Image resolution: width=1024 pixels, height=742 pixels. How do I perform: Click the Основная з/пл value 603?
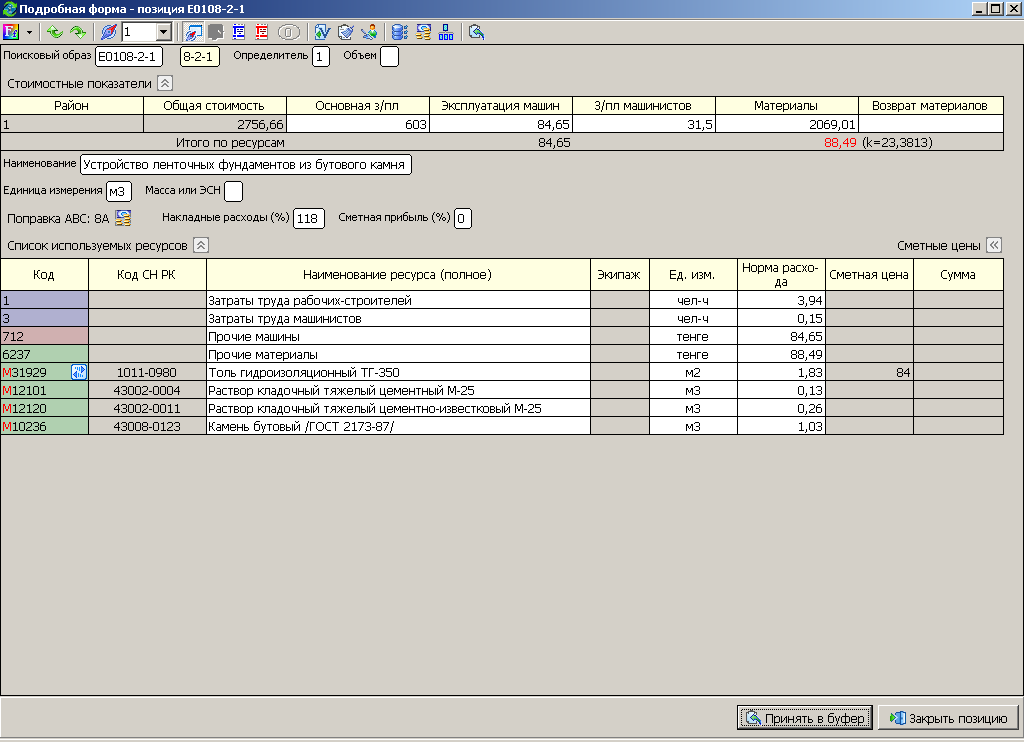click(x=358, y=124)
